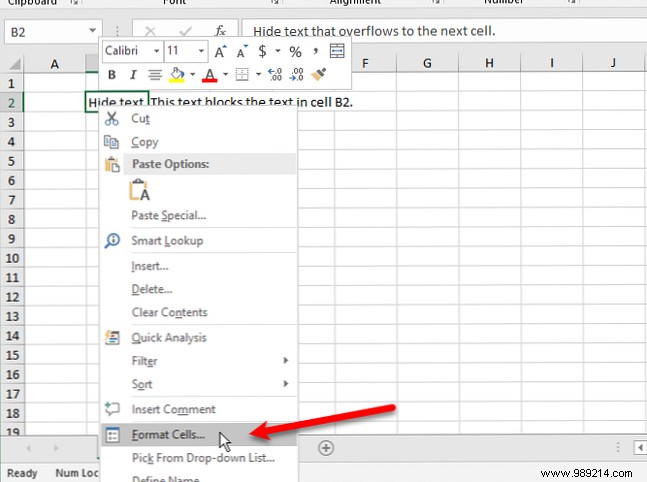Click Merge and Center icon in mini toolbar

pyautogui.click(x=337, y=51)
